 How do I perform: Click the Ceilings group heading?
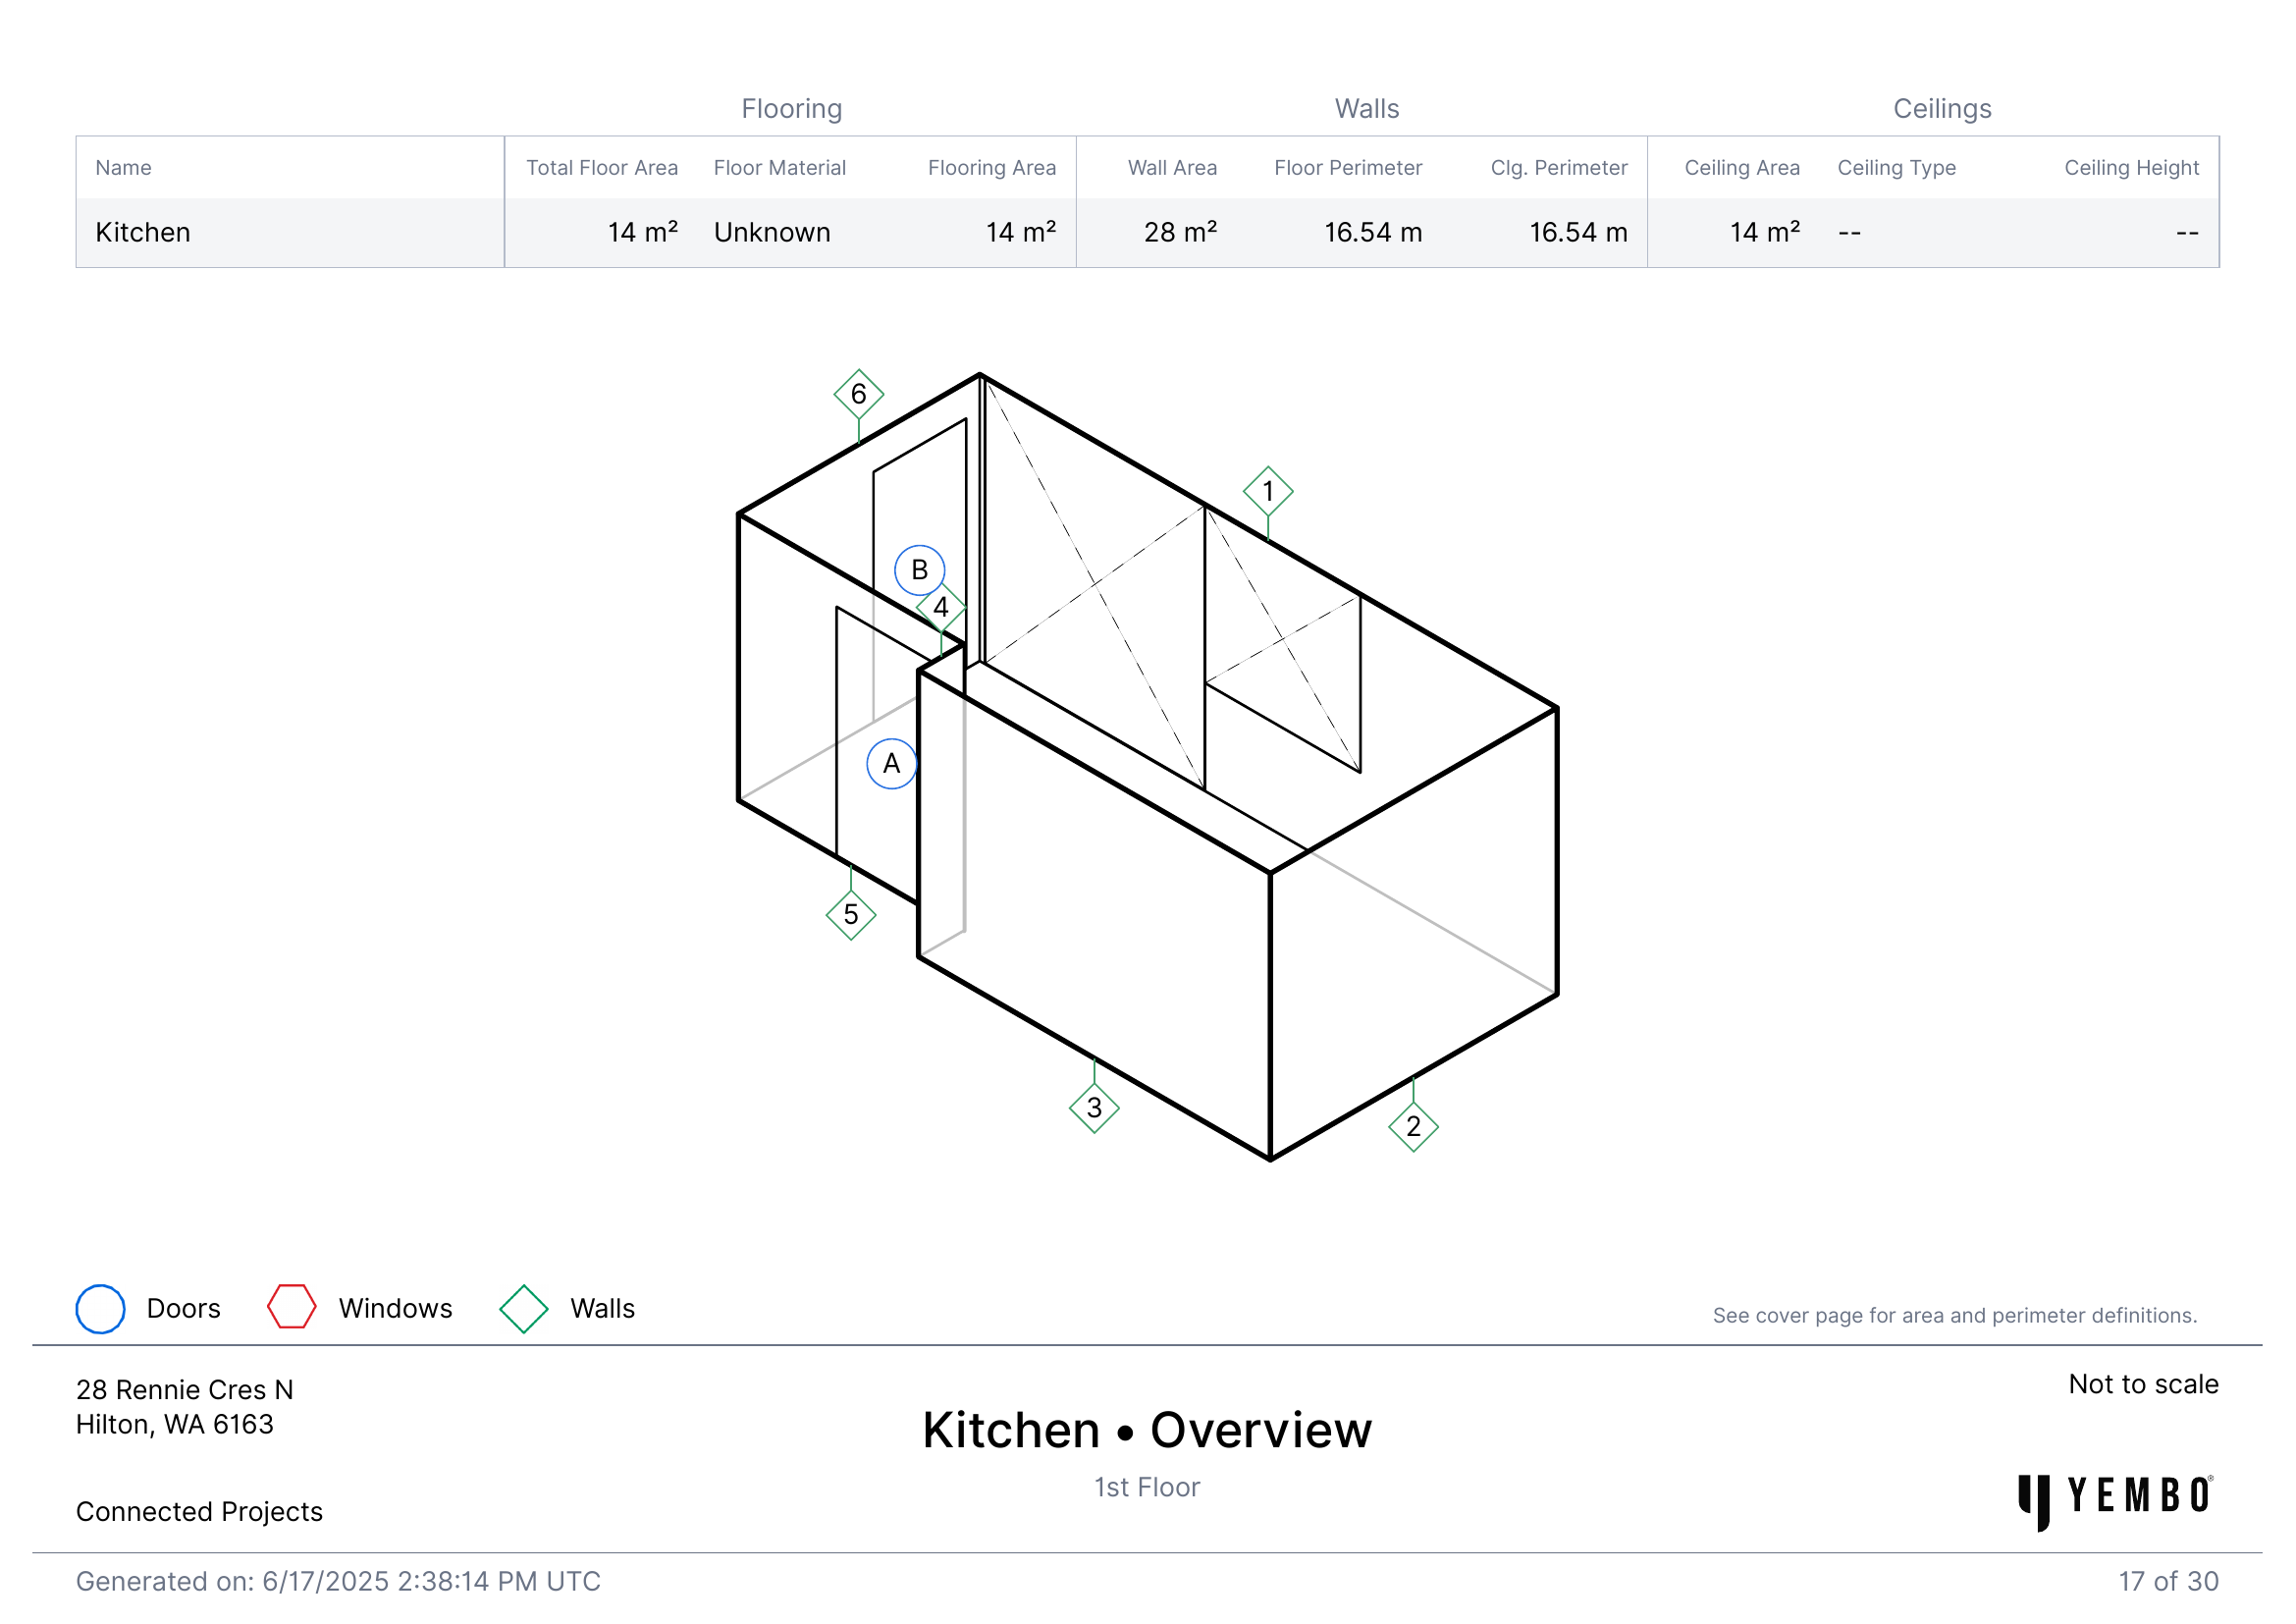[1942, 108]
